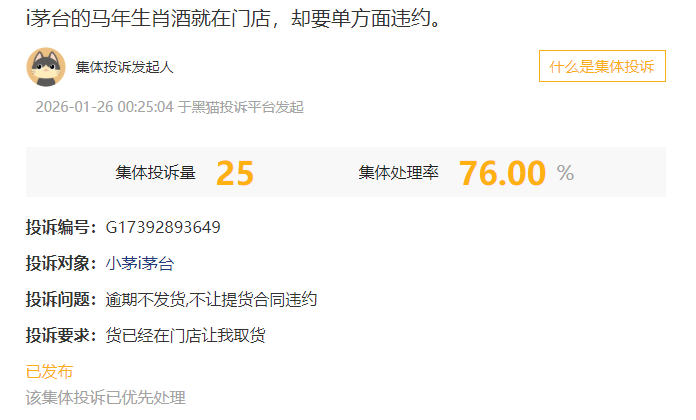Click the 投诉编号 field label

point(61,227)
